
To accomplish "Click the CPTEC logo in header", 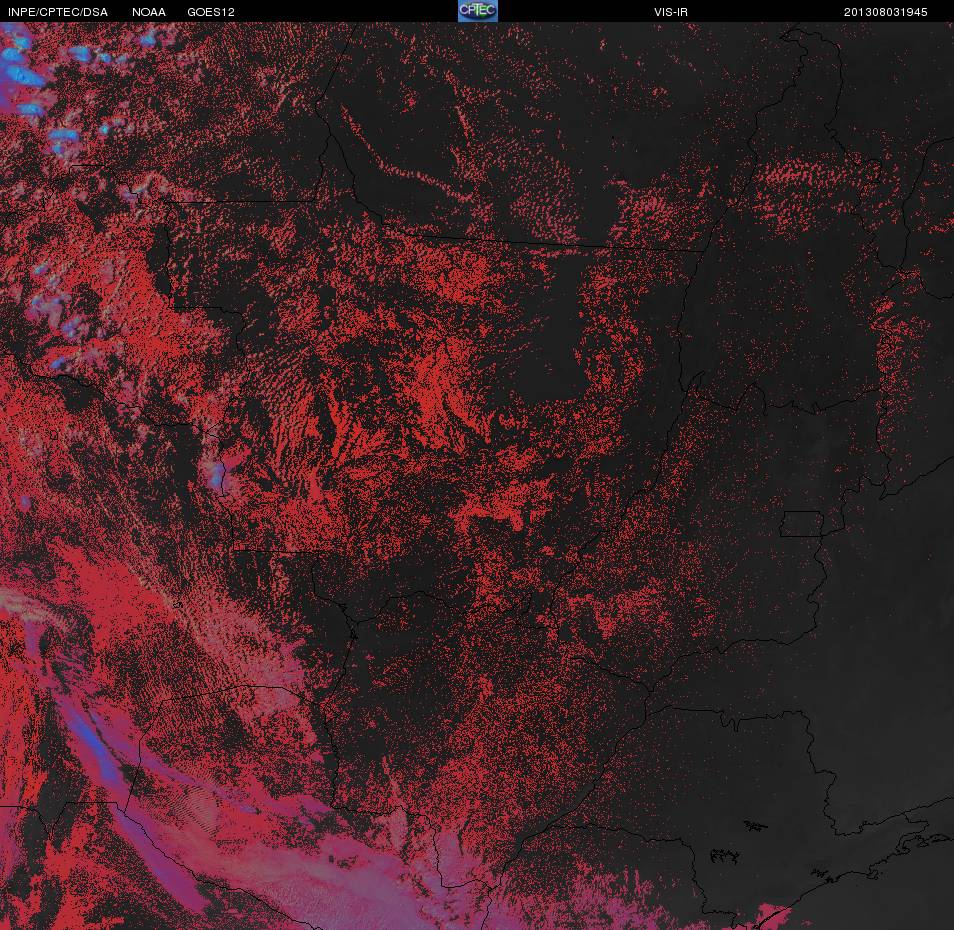I will (x=478, y=11).
